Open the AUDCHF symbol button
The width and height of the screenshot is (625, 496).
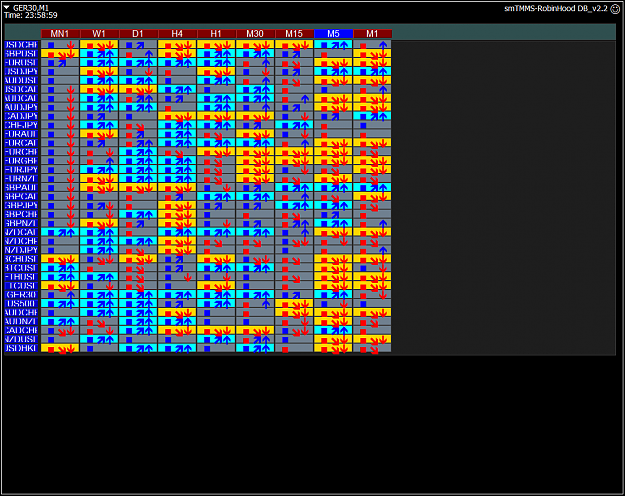(22, 313)
